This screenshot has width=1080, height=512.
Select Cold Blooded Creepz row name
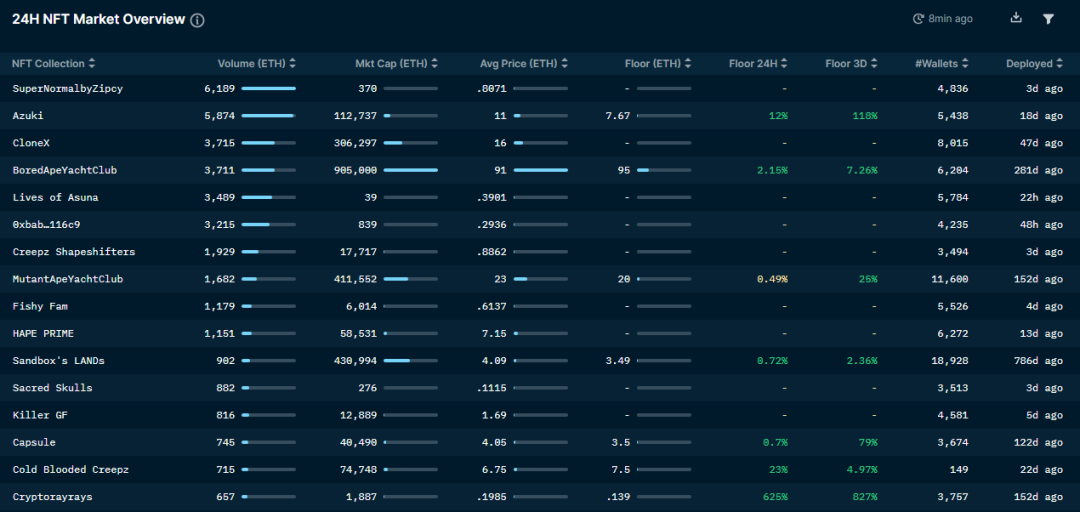(70, 469)
